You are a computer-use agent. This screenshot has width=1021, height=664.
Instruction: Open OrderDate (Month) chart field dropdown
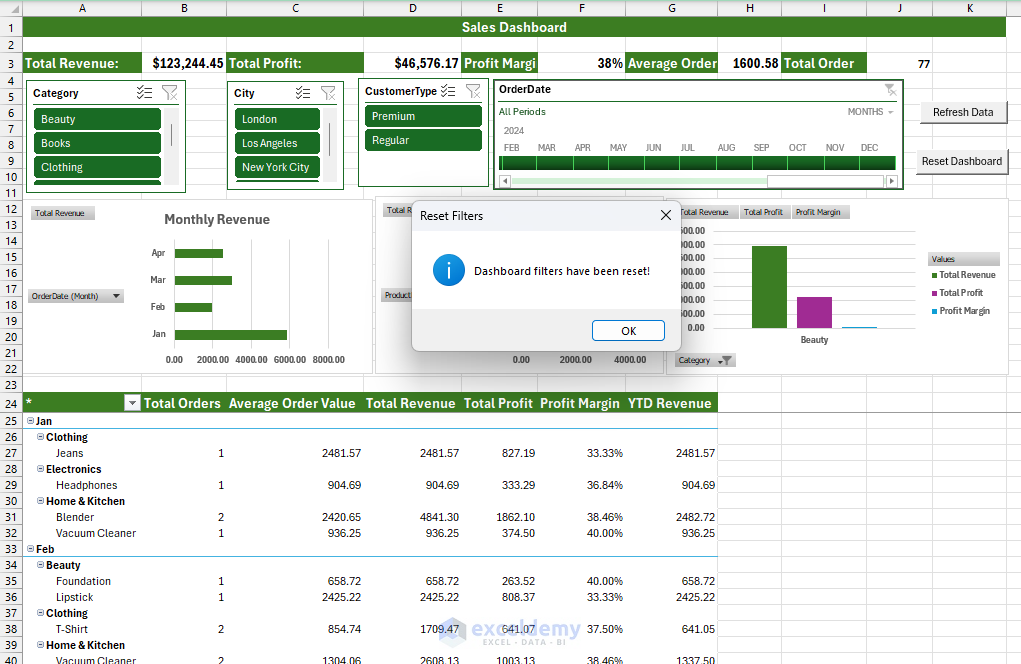tap(76, 296)
